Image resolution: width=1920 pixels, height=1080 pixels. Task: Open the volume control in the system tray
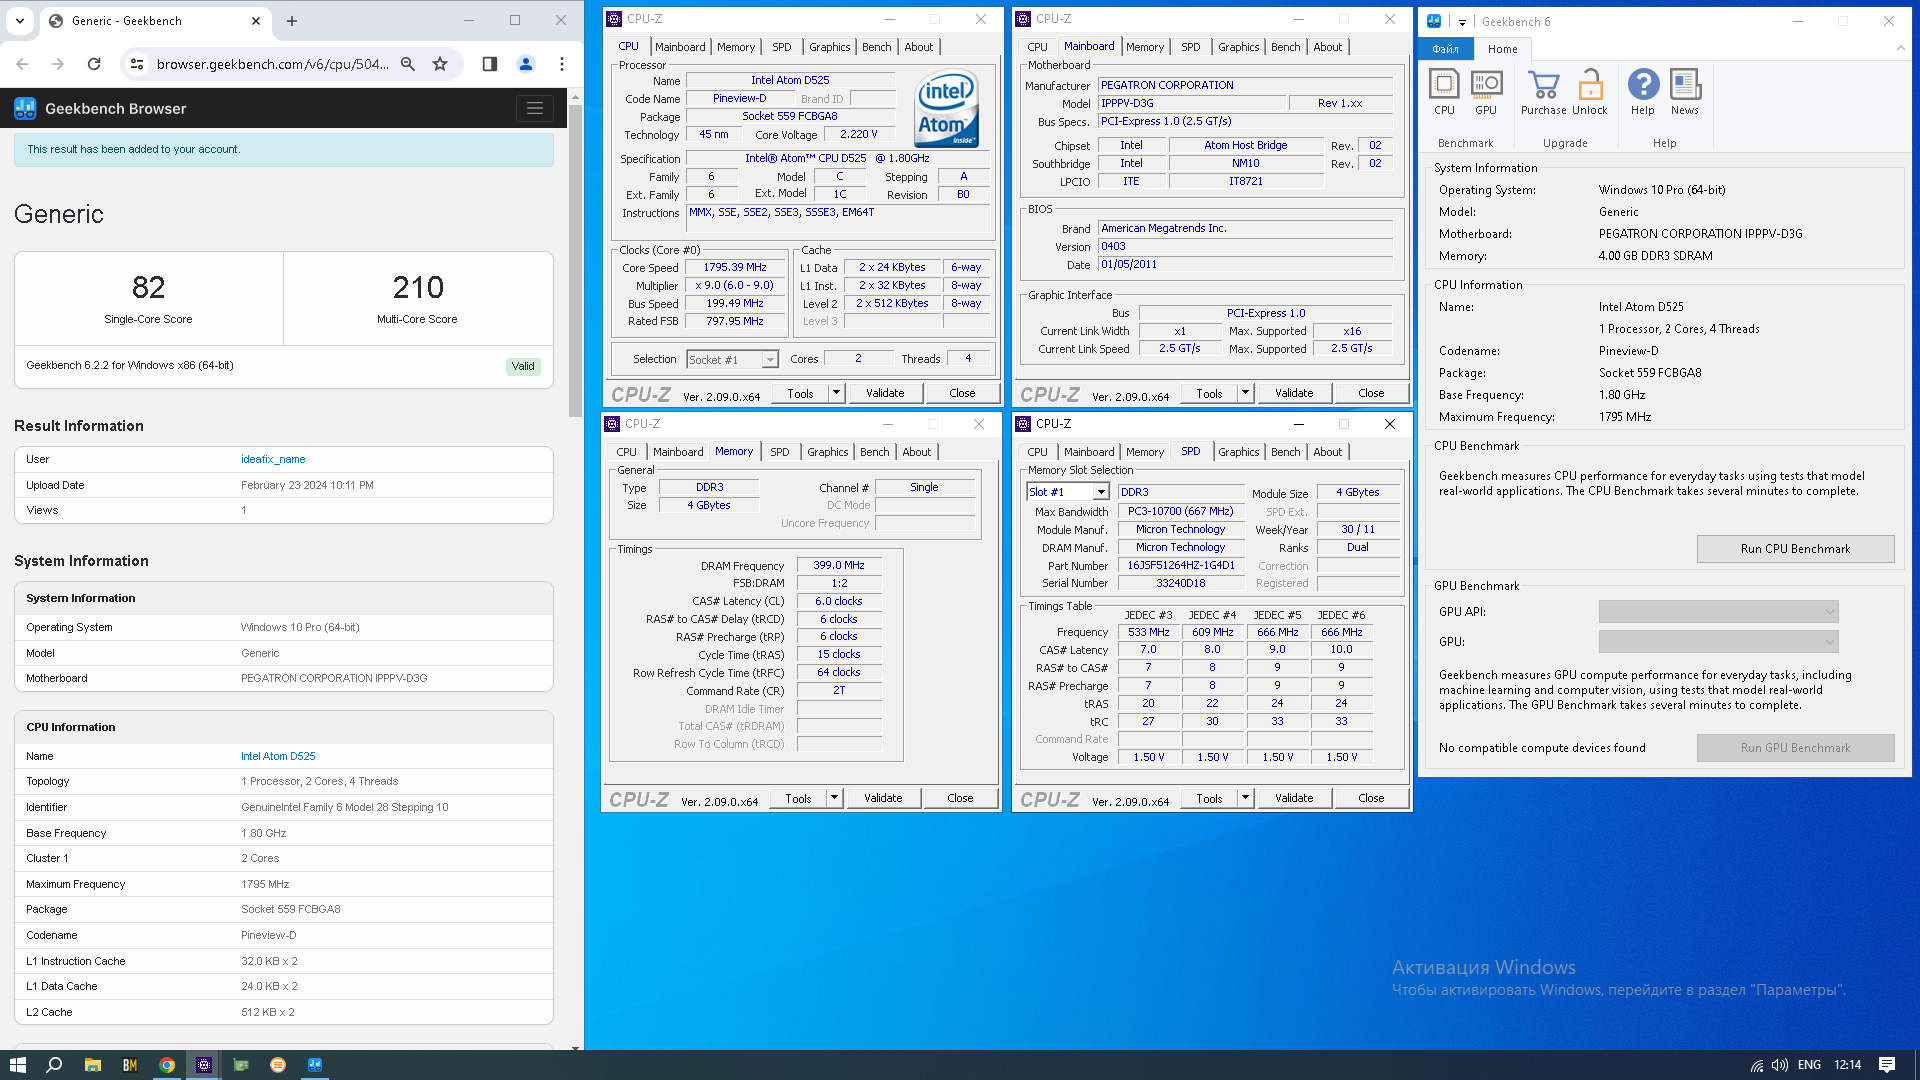point(1779,1065)
